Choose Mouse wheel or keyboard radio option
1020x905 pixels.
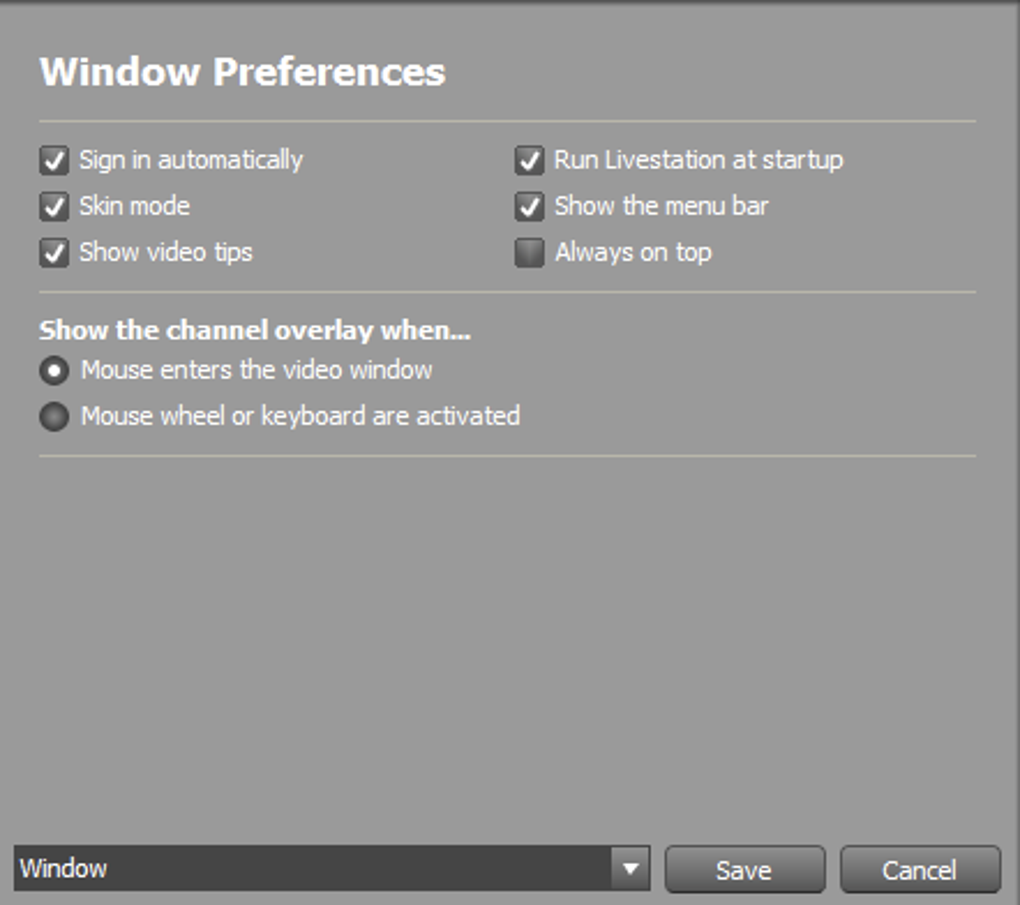pyautogui.click(x=54, y=417)
